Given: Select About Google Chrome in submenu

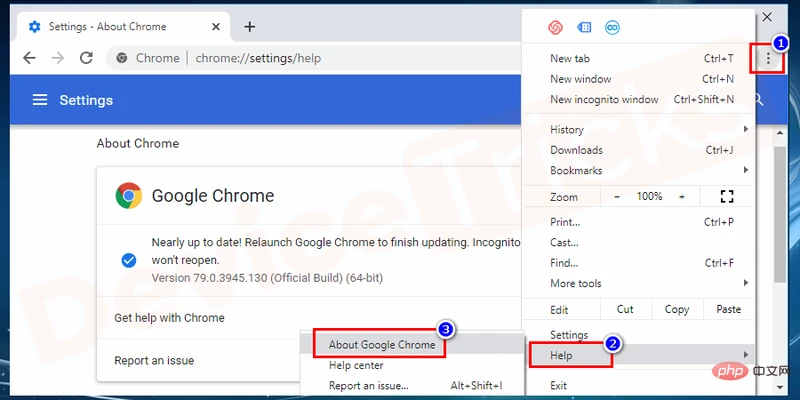Looking at the screenshot, I should tap(412, 345).
